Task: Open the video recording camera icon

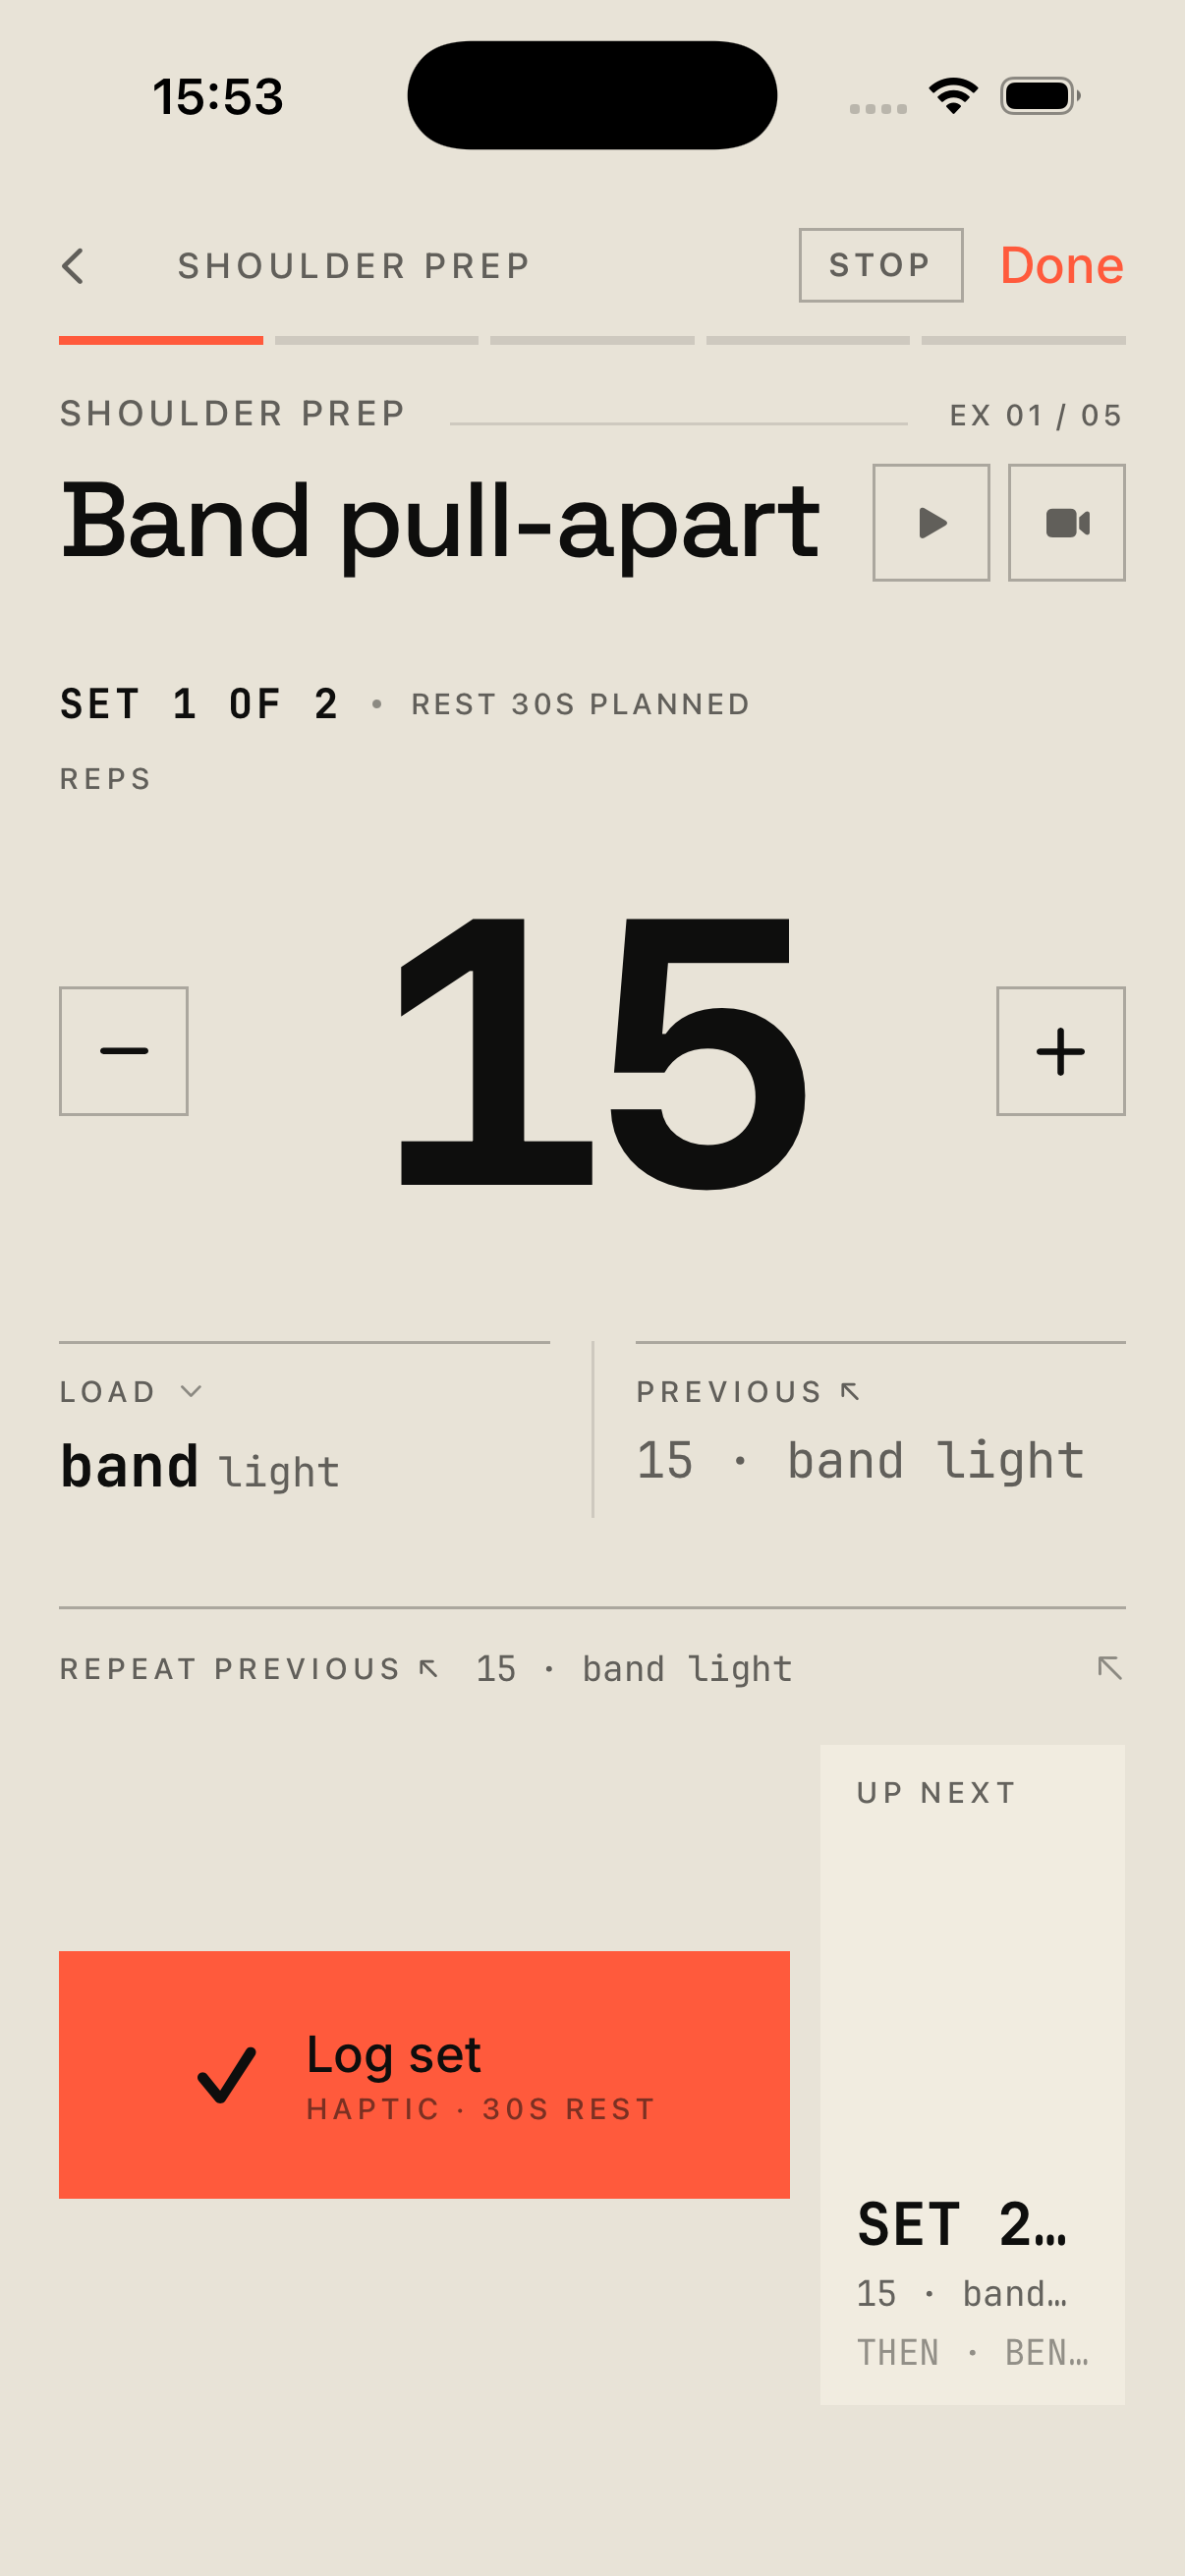Action: tap(1065, 523)
